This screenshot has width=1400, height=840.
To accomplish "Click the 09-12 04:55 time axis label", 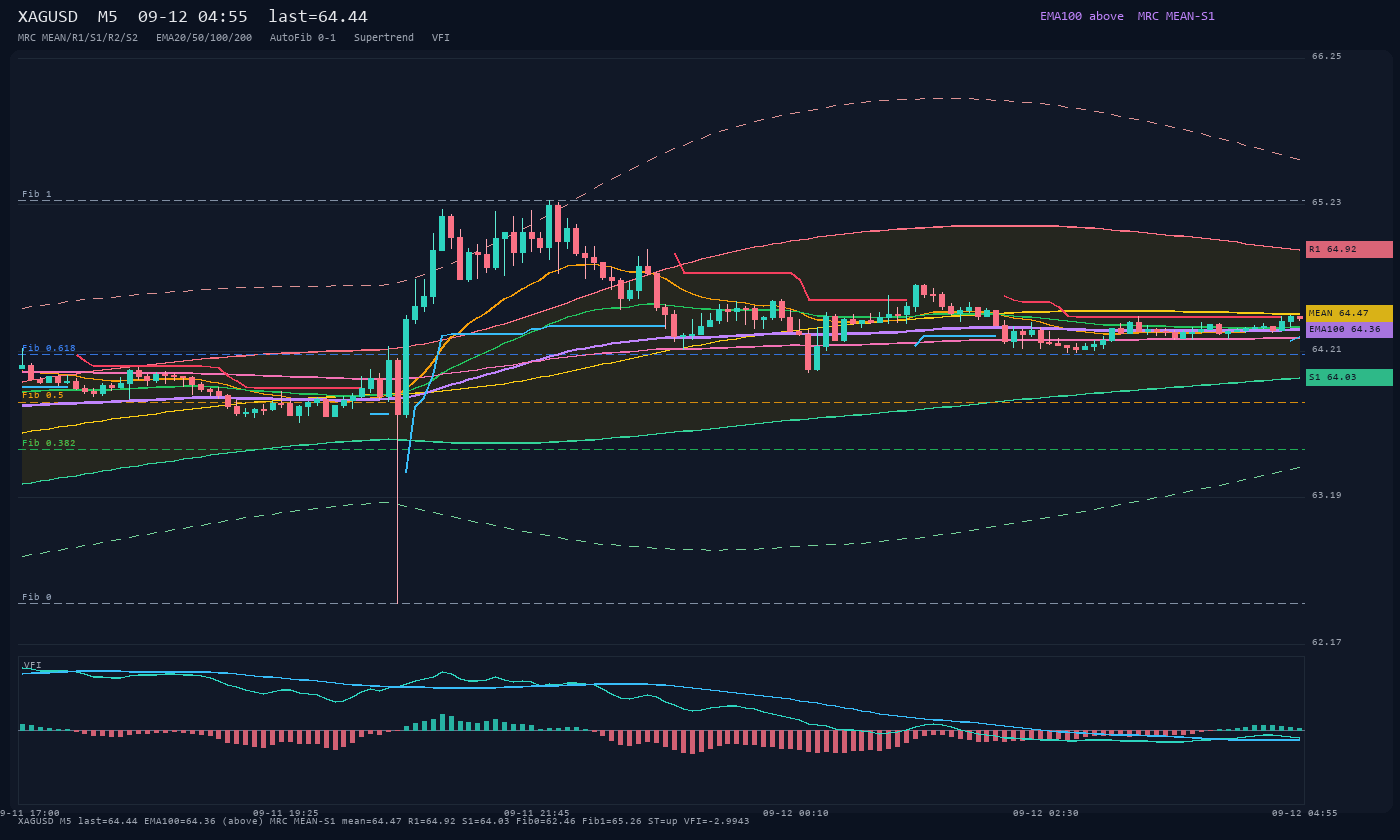I will click(x=1304, y=813).
